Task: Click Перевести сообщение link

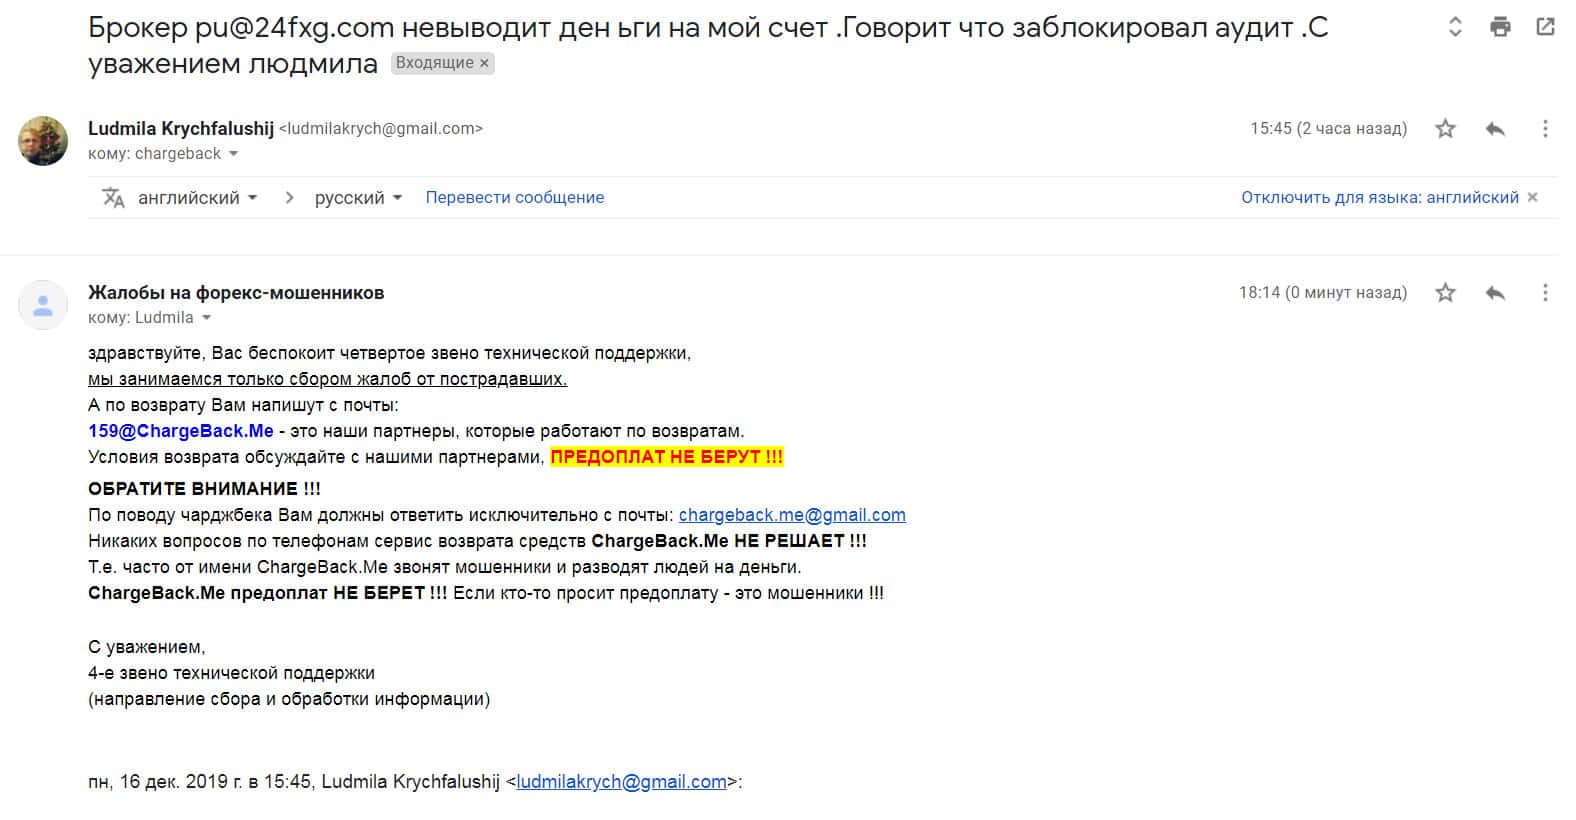Action: pos(514,198)
